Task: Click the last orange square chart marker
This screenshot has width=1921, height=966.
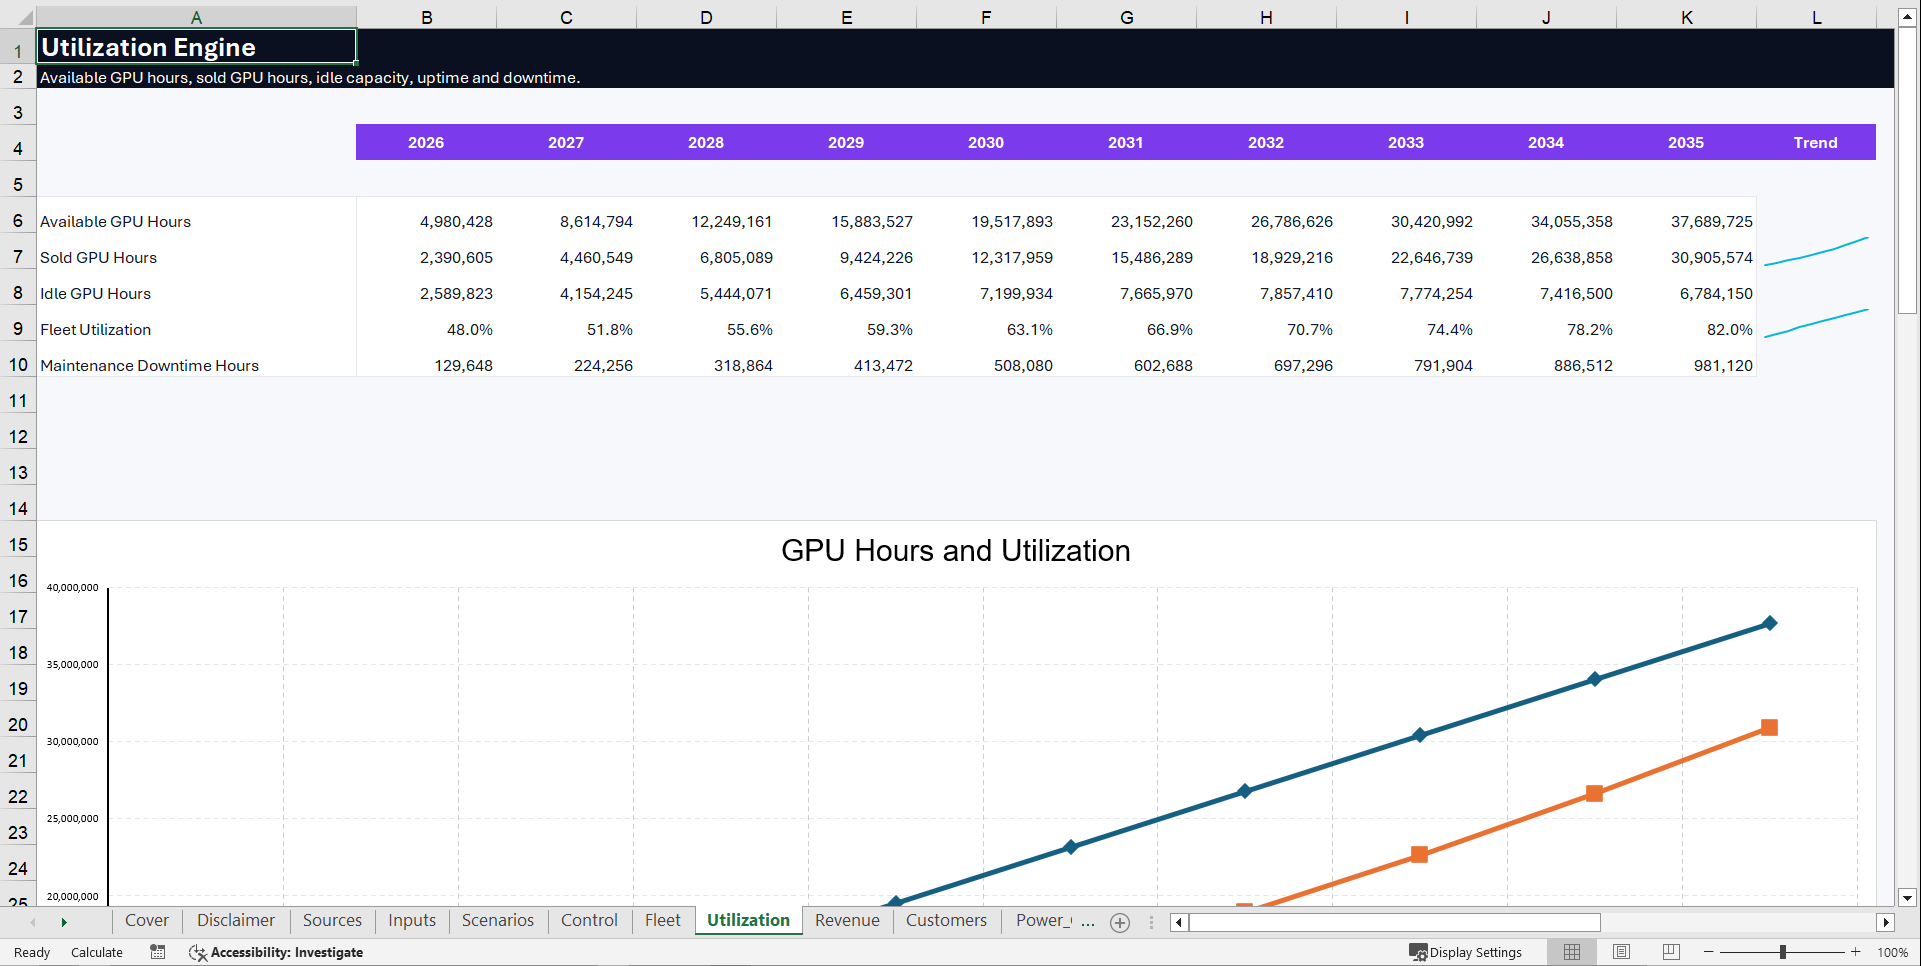Action: point(1769,727)
